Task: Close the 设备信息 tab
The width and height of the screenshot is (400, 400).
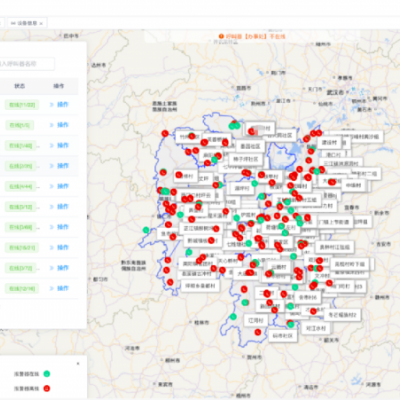Action: [x=41, y=23]
